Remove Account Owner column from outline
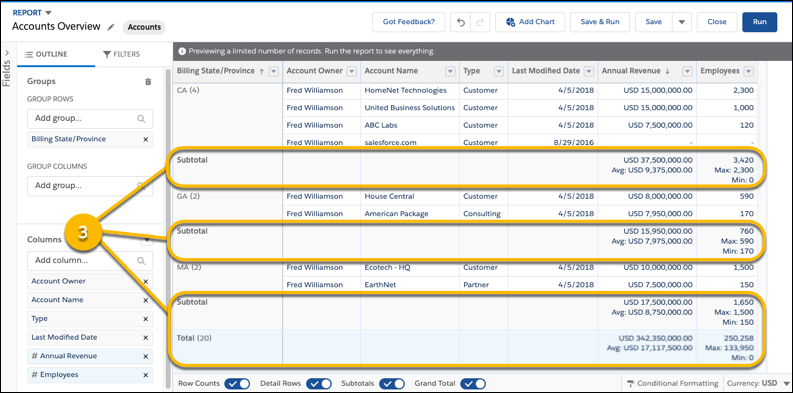 pos(146,281)
